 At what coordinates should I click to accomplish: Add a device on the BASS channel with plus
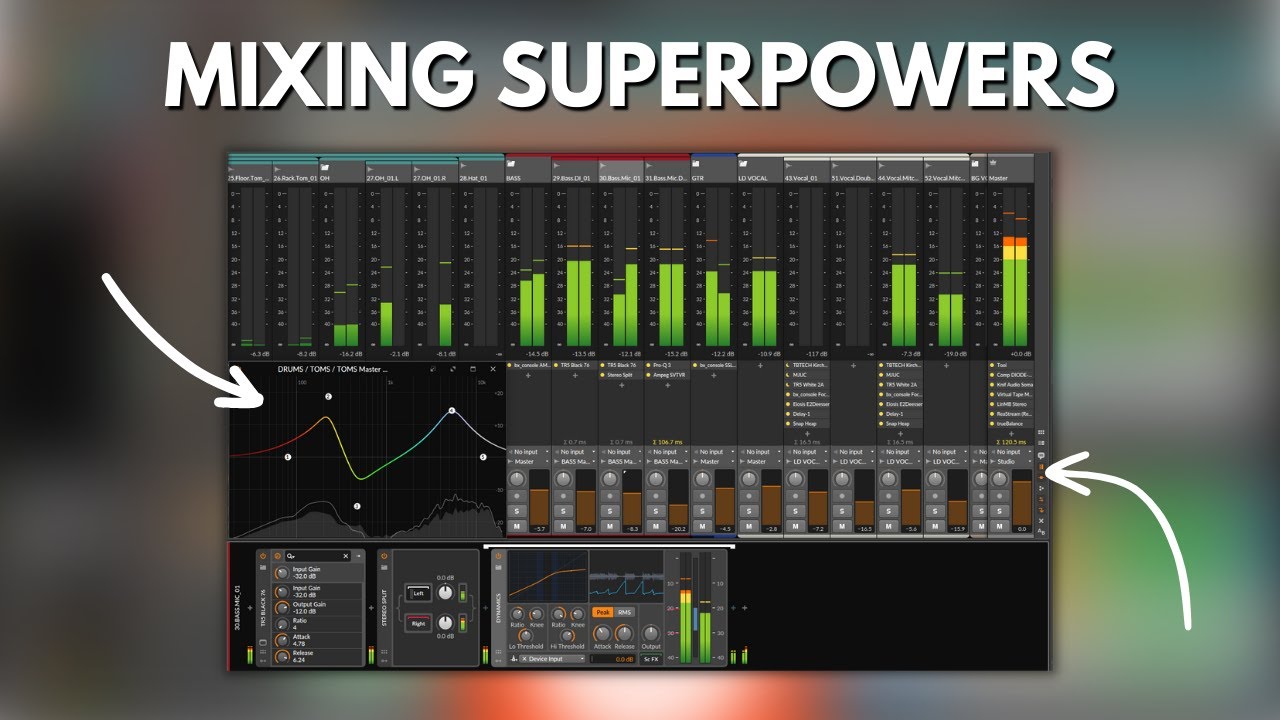coord(528,376)
